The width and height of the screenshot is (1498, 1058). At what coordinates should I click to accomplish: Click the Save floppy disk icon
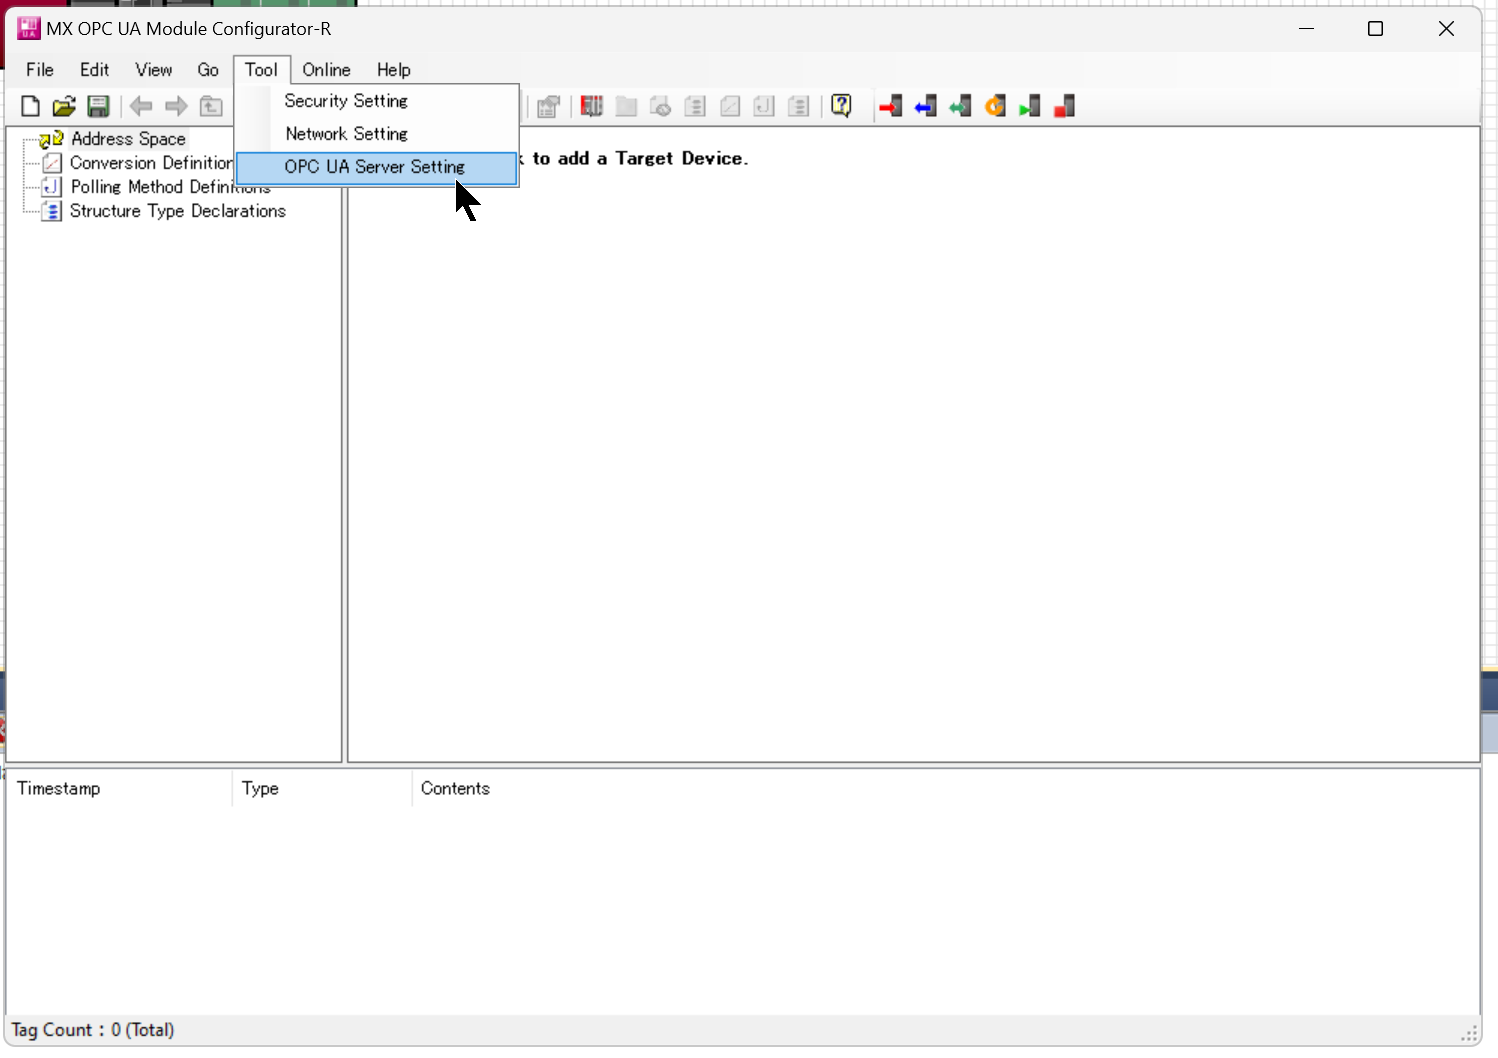pyautogui.click(x=98, y=106)
